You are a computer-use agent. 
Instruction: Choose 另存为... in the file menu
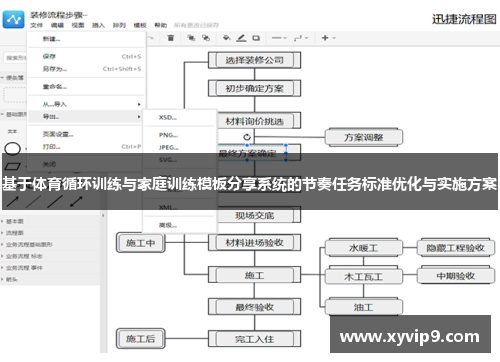click(86, 69)
